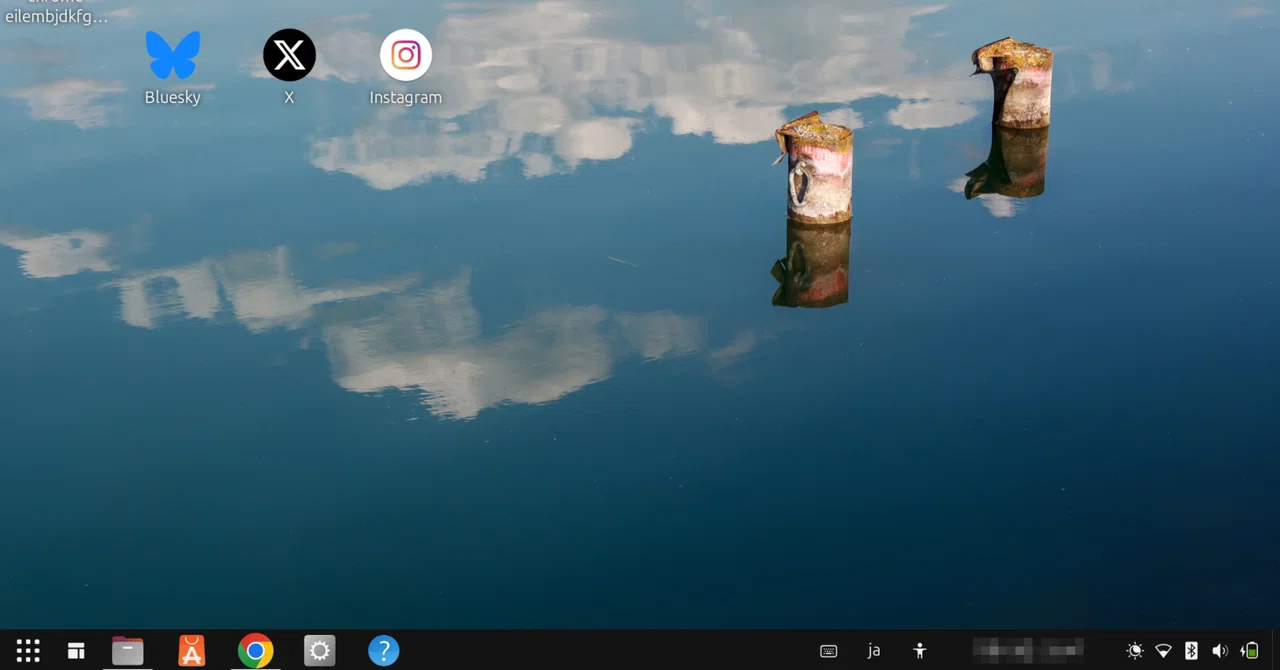Select the Bluesky label text

[172, 97]
